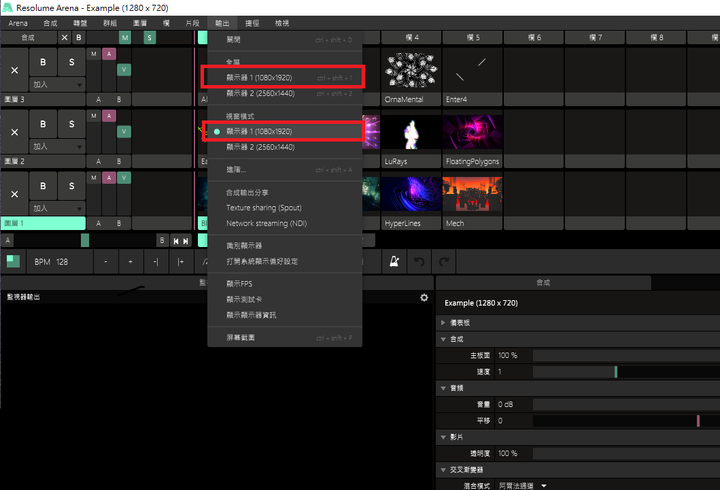Clear layer 3 with its X button
The image size is (720, 490).
(x=15, y=70)
